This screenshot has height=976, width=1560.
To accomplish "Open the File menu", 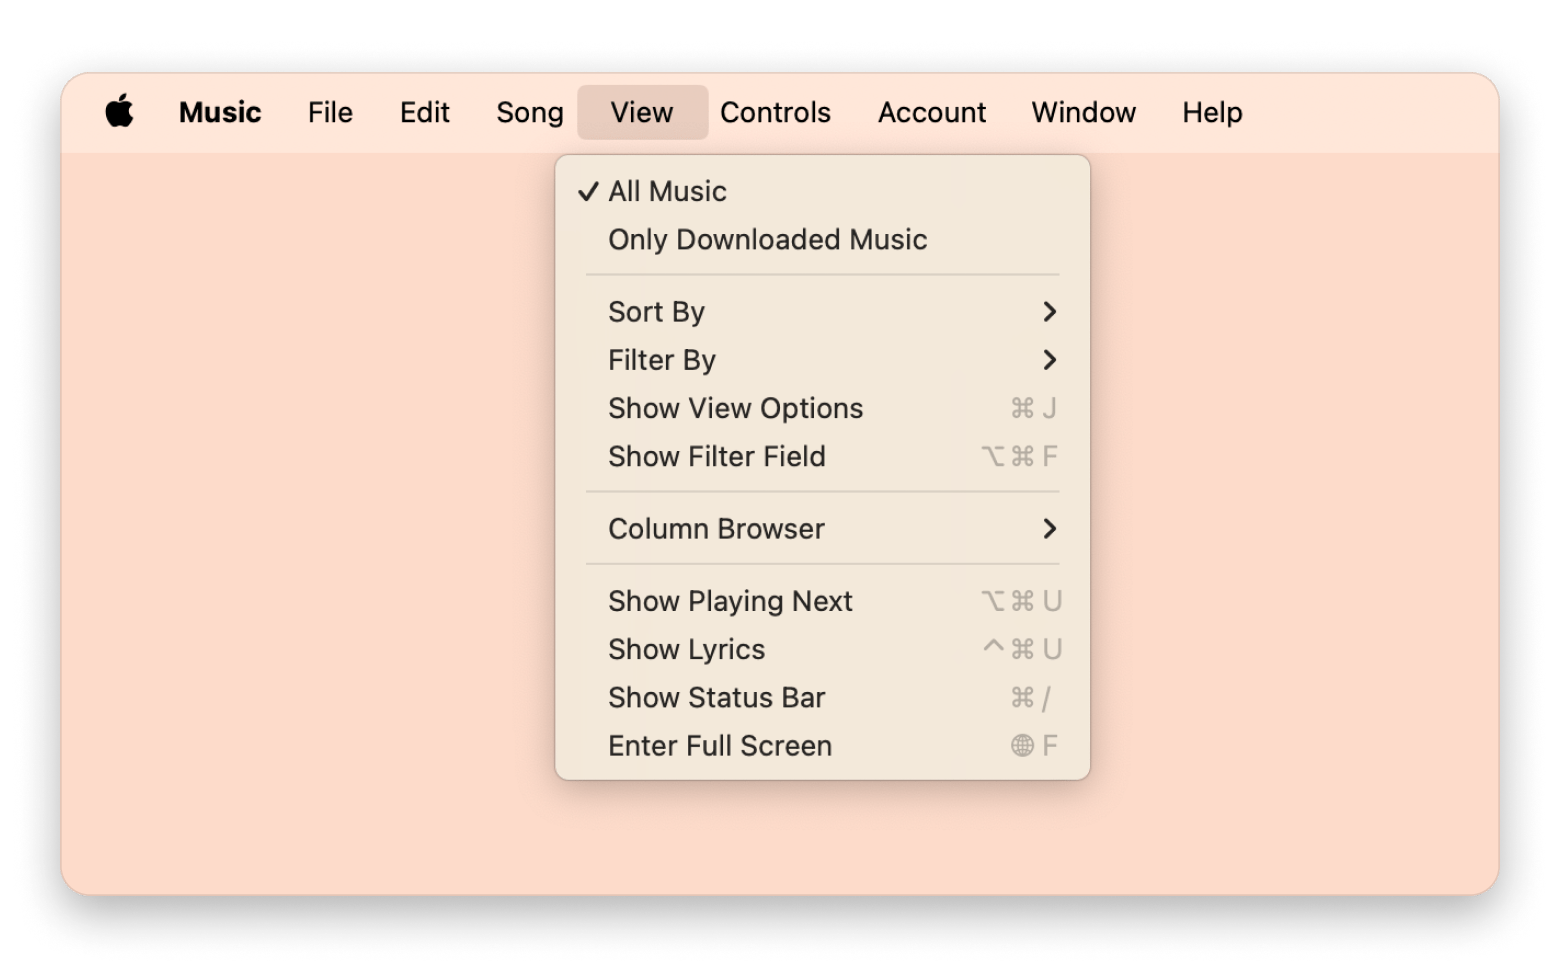I will tap(330, 112).
